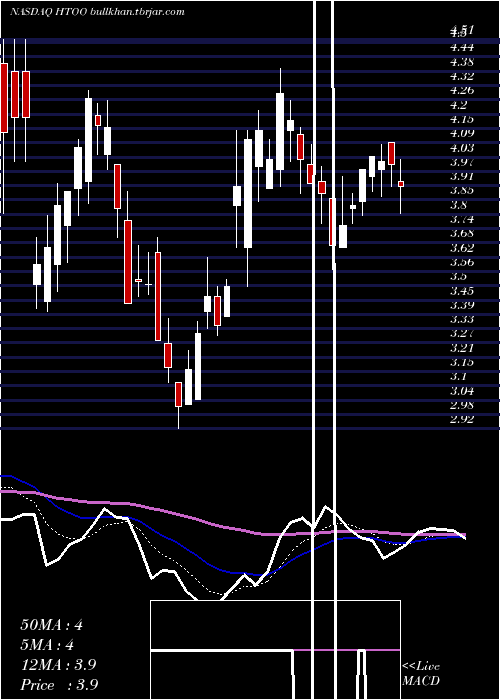Screen dimensions: 500x700
Task: Click the 3.91 price axis label
Action: 462,176
